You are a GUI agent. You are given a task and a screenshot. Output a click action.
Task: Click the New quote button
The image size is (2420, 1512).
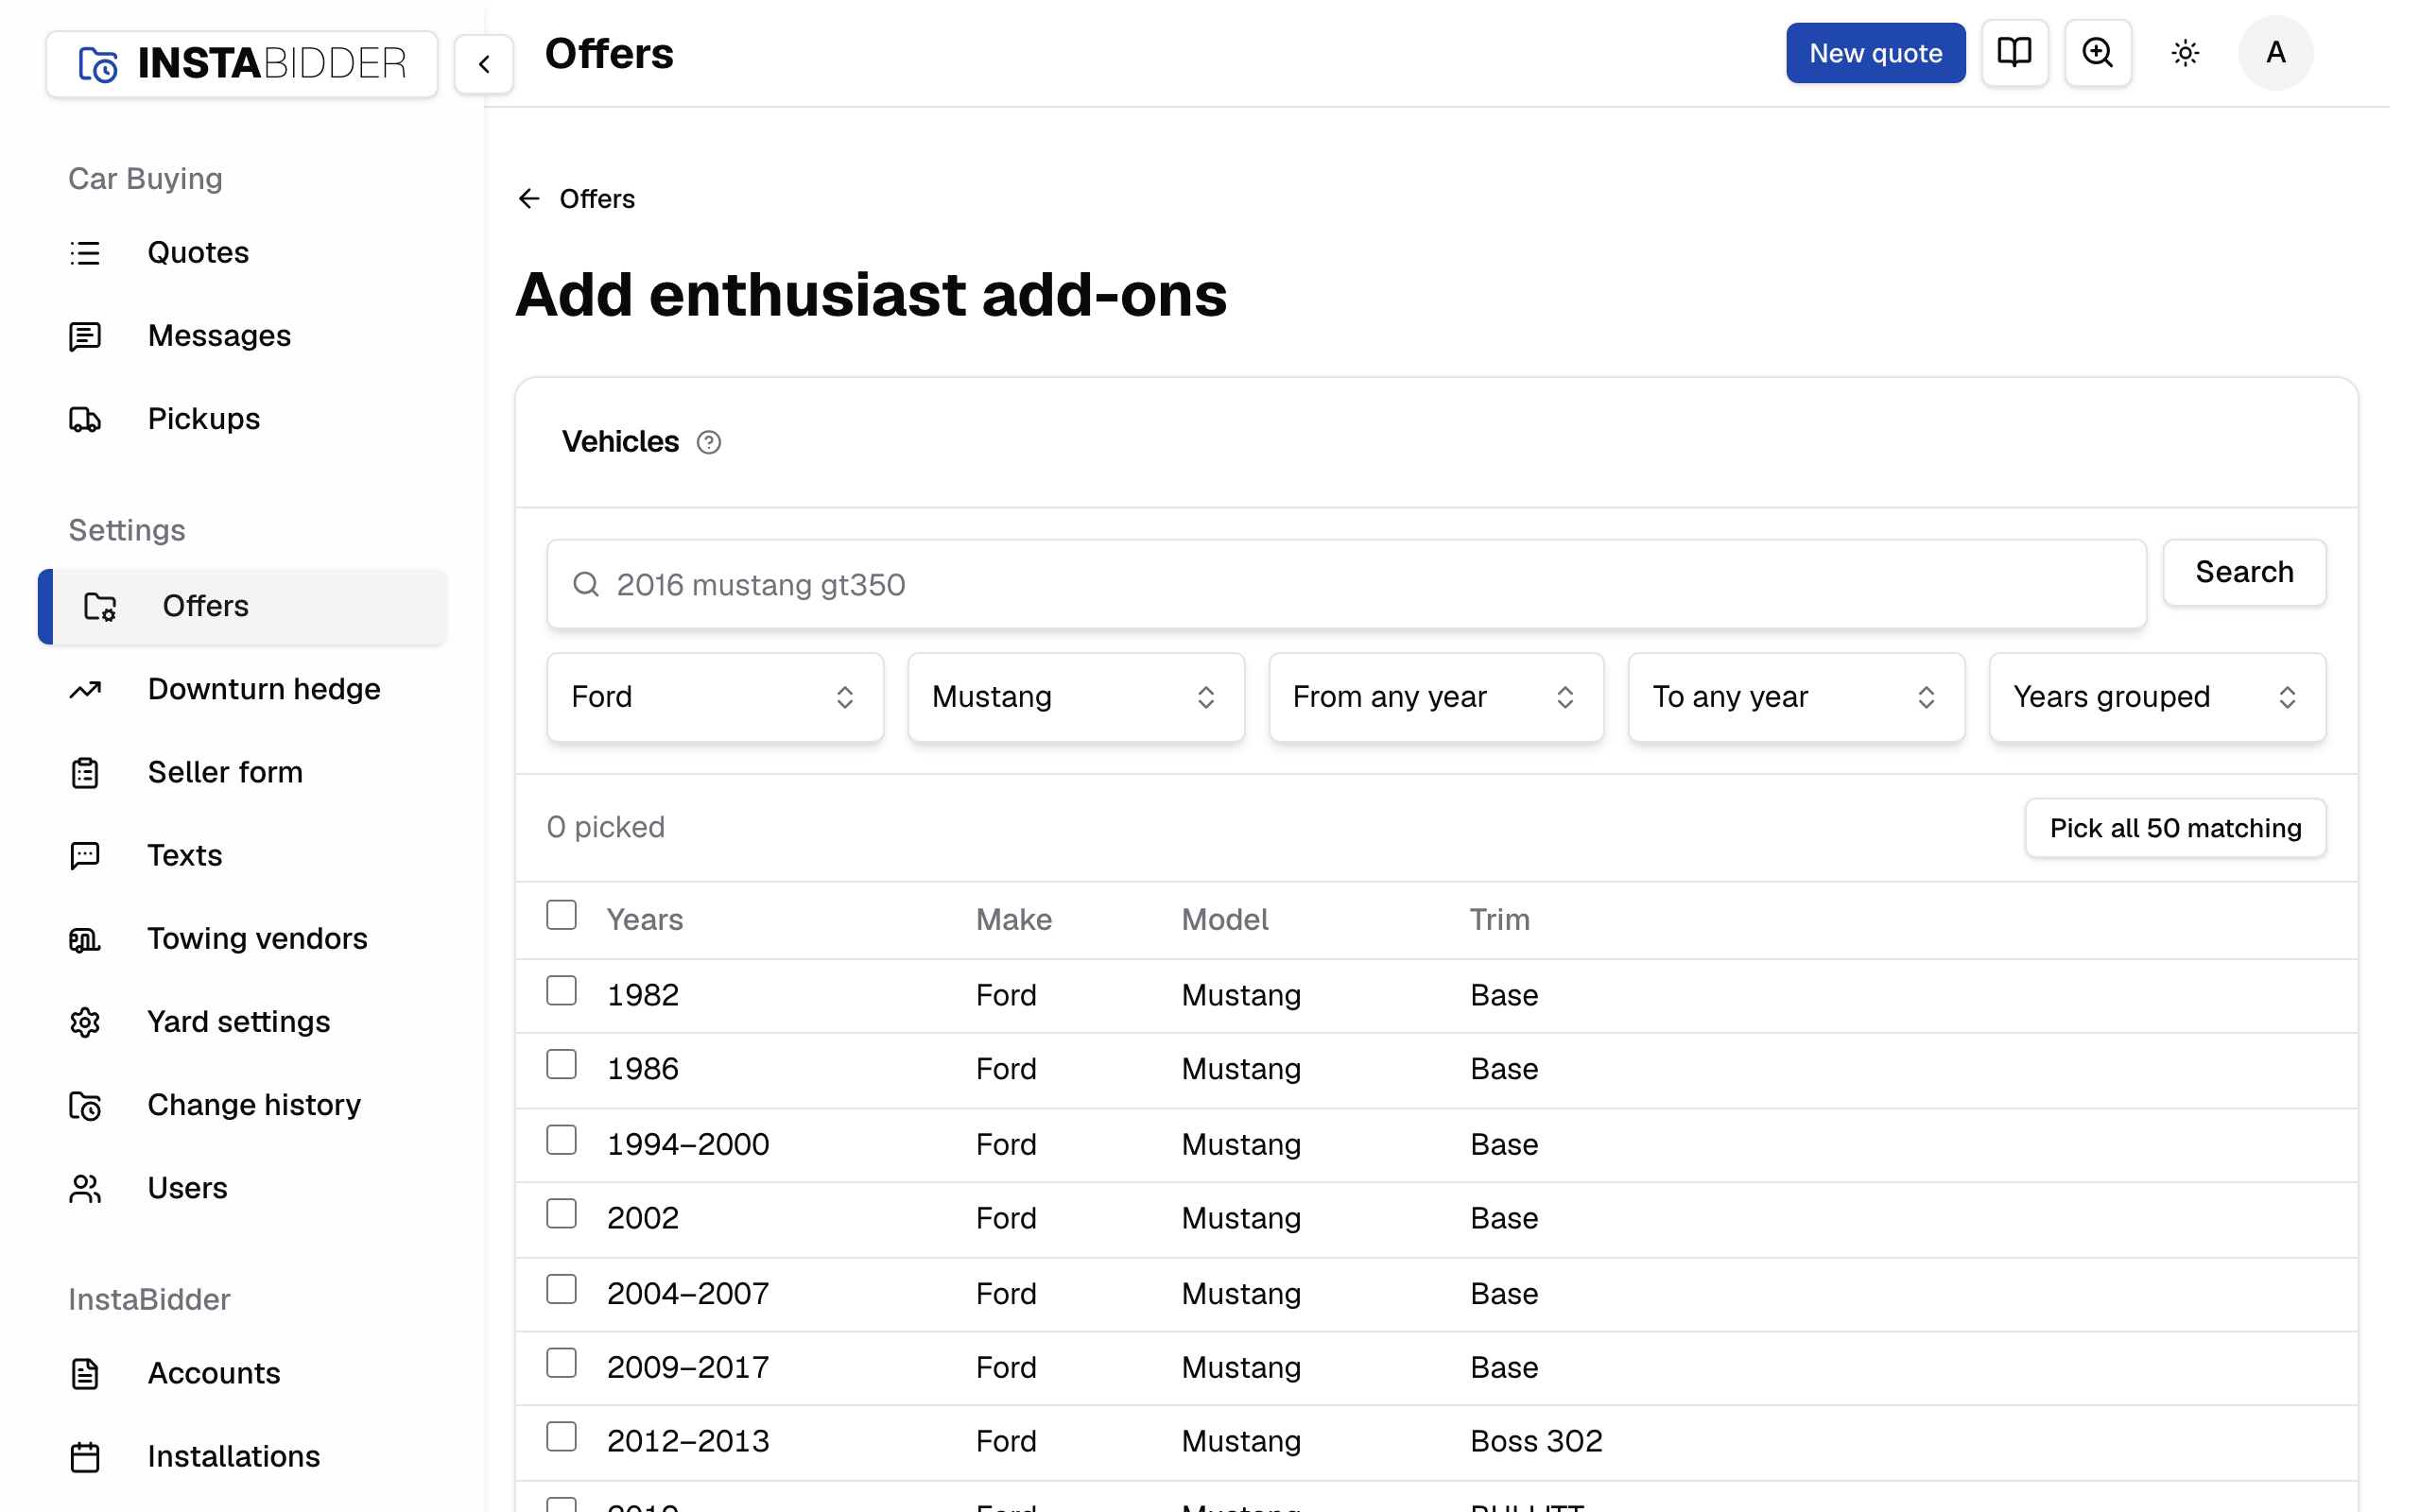1875,53
